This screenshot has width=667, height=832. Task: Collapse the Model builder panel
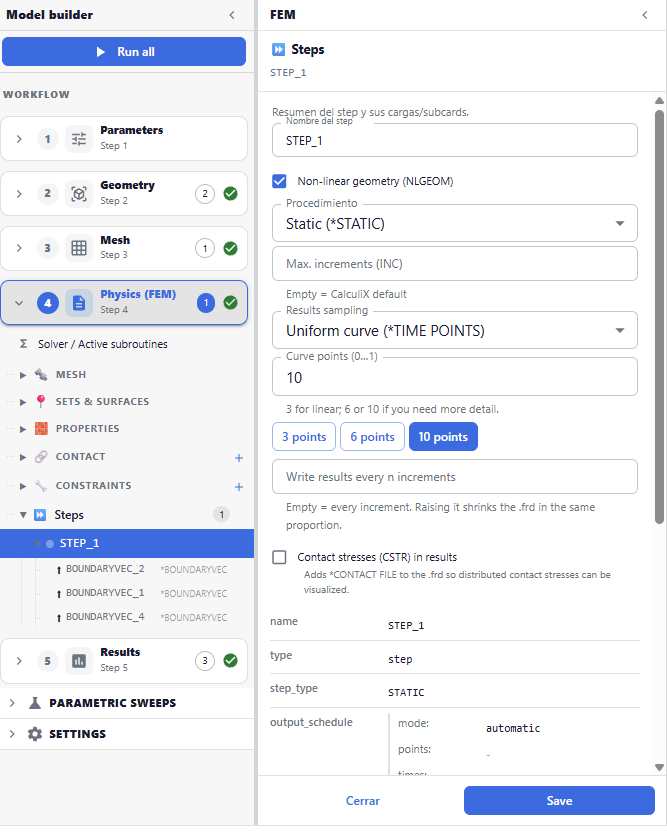click(232, 15)
